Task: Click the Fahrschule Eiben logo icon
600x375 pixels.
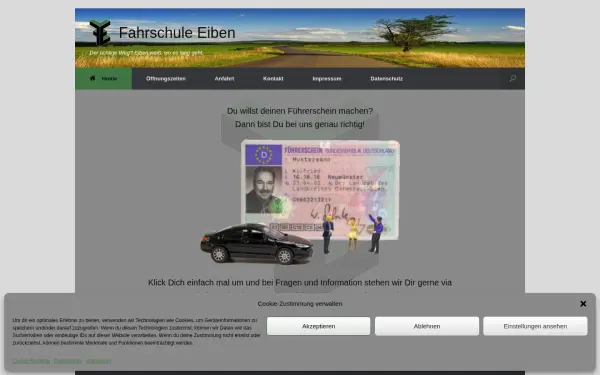Action: pyautogui.click(x=100, y=33)
